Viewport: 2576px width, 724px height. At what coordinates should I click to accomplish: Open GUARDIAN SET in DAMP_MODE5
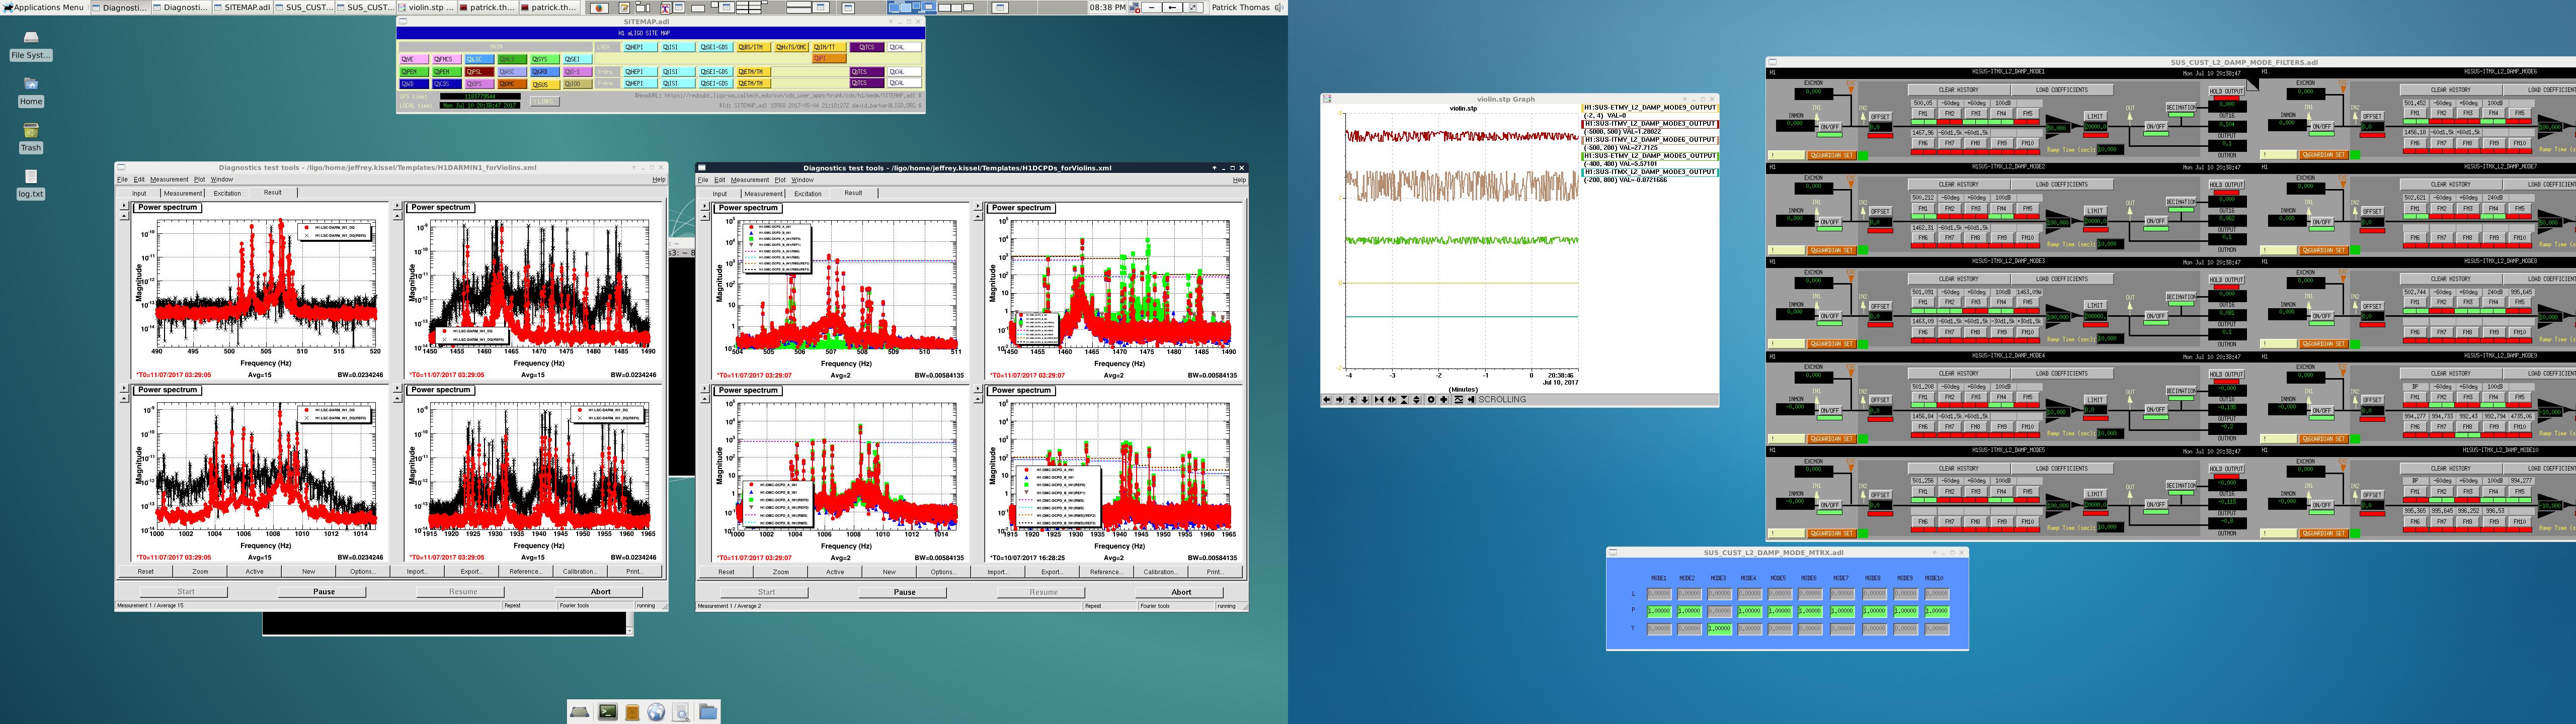click(1832, 534)
